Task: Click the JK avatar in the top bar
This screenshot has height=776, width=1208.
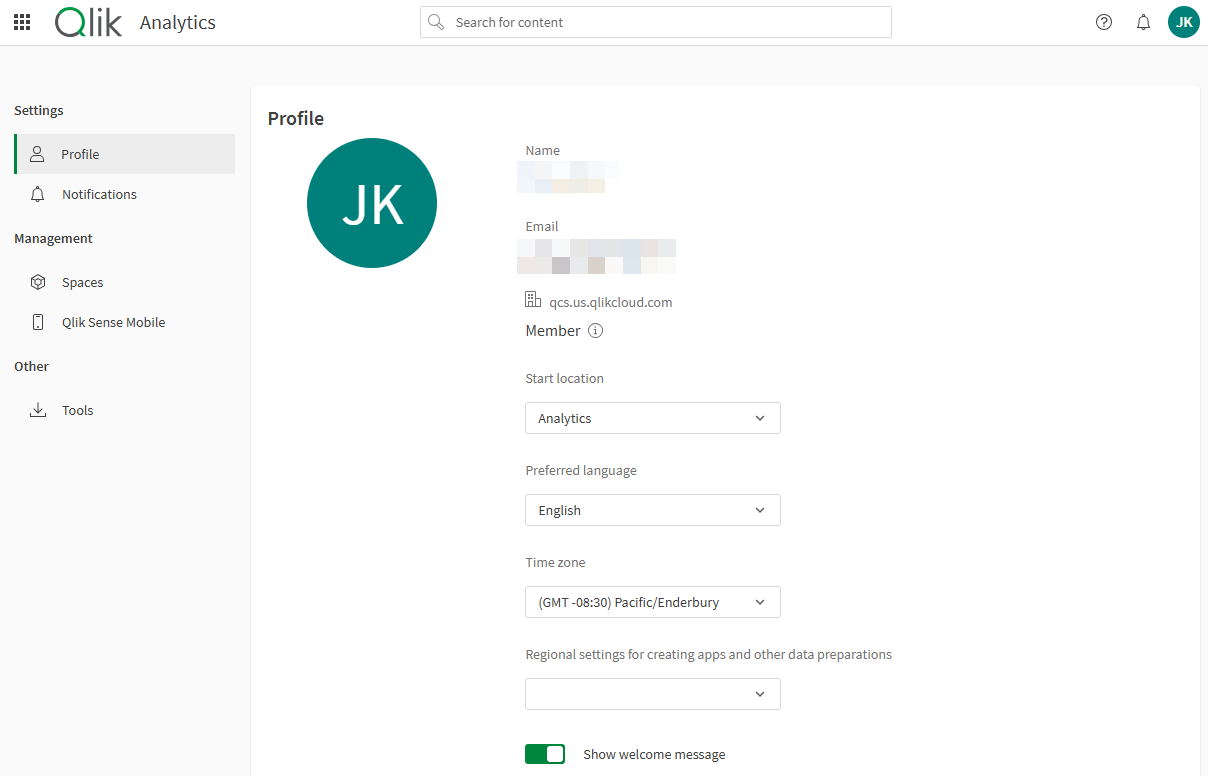Action: pyautogui.click(x=1183, y=21)
